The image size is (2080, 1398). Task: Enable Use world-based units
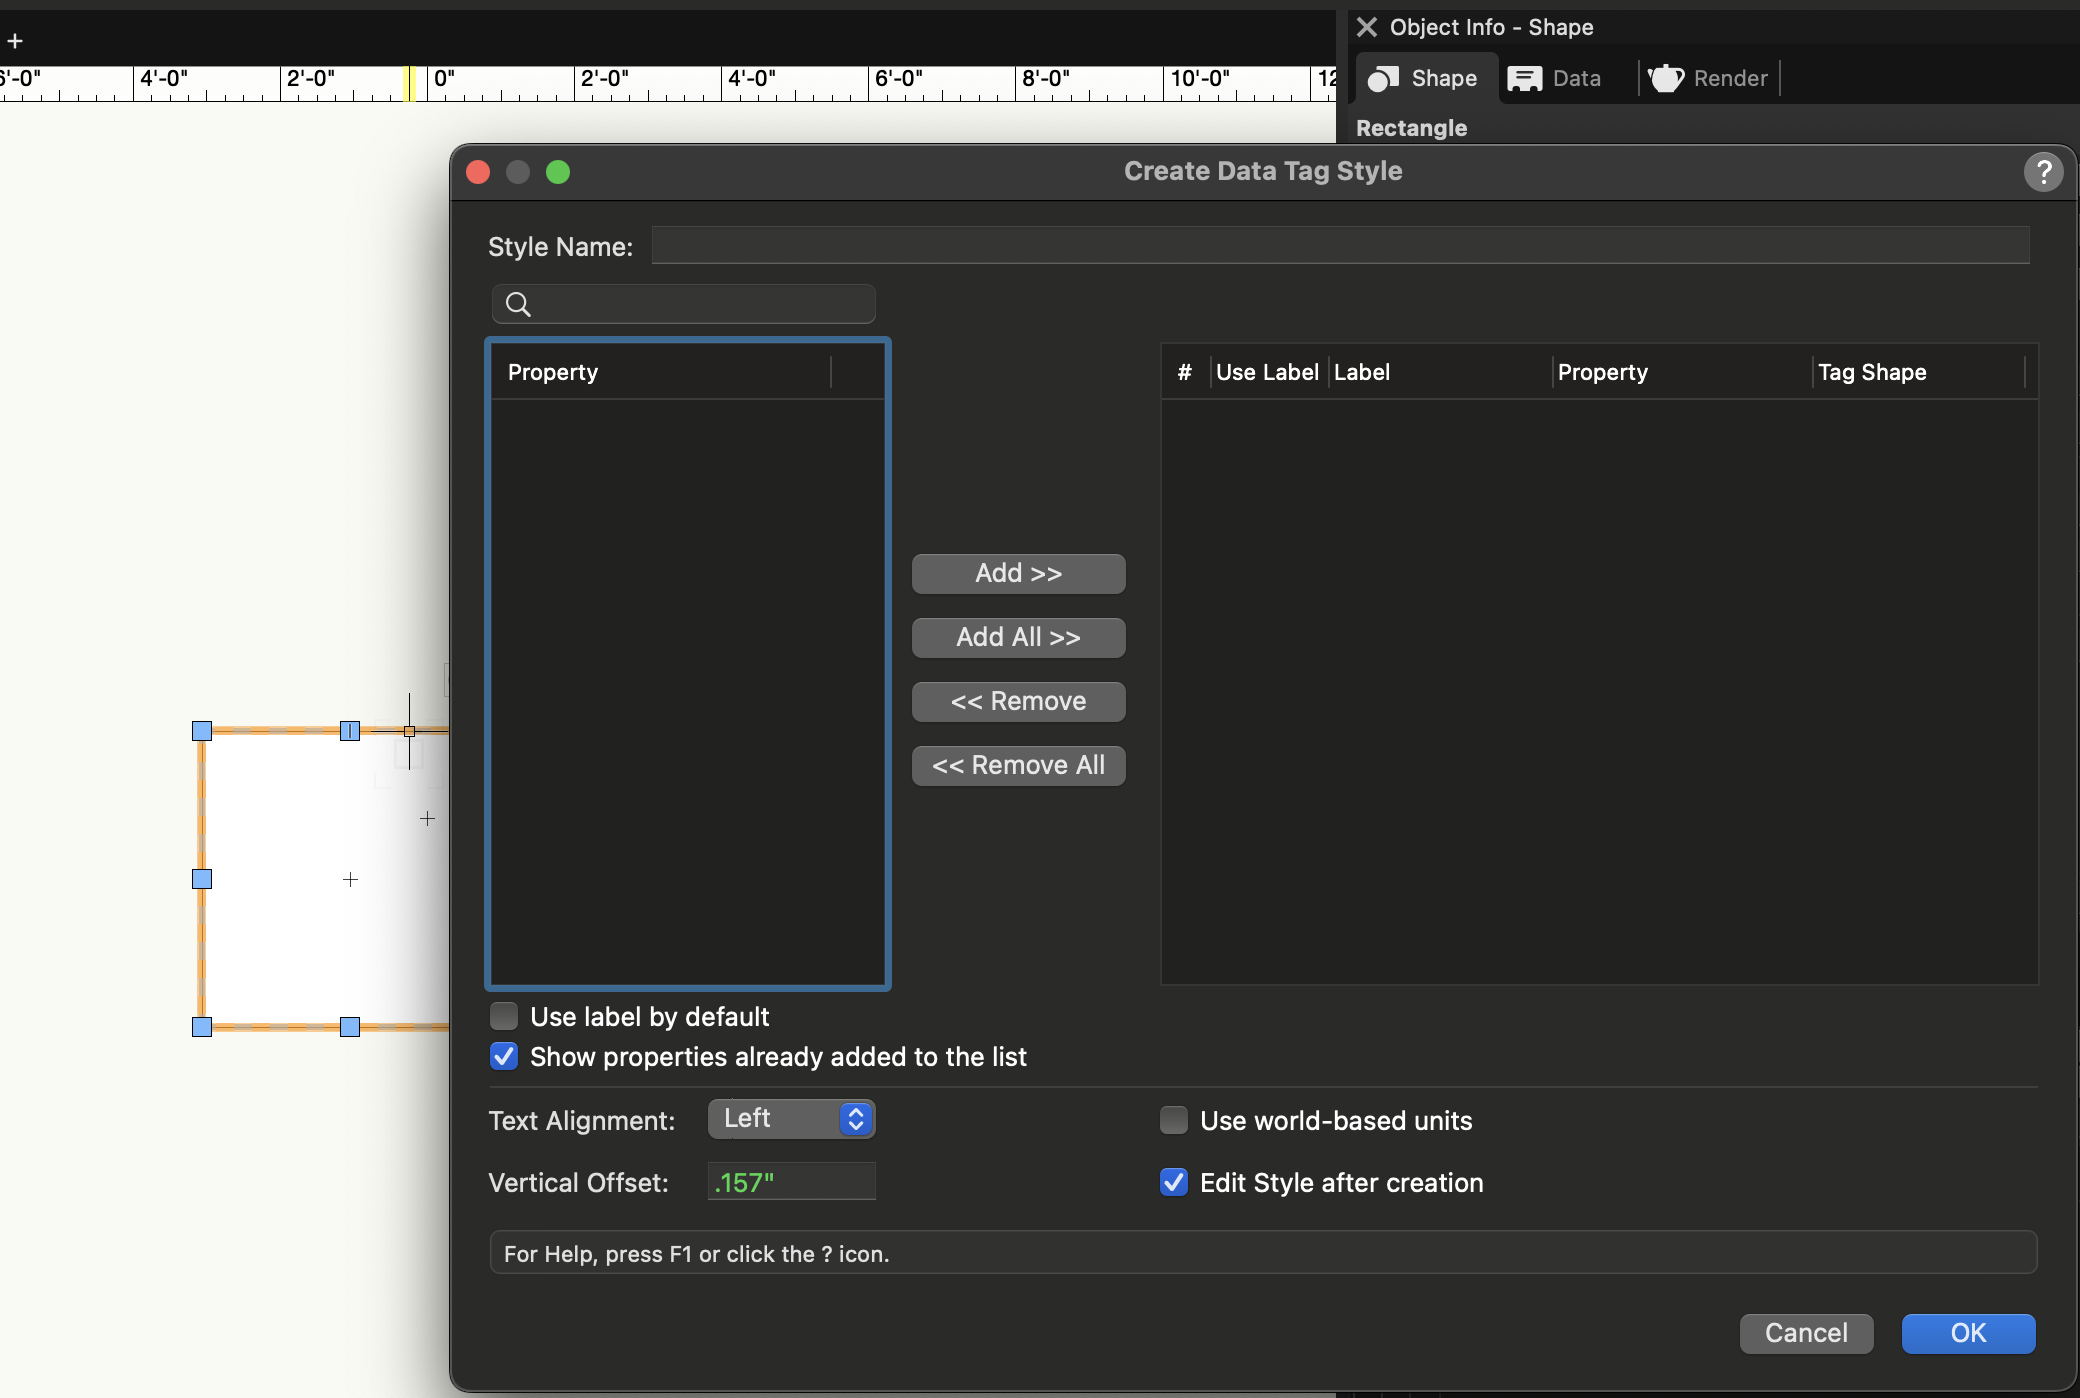[x=1174, y=1120]
